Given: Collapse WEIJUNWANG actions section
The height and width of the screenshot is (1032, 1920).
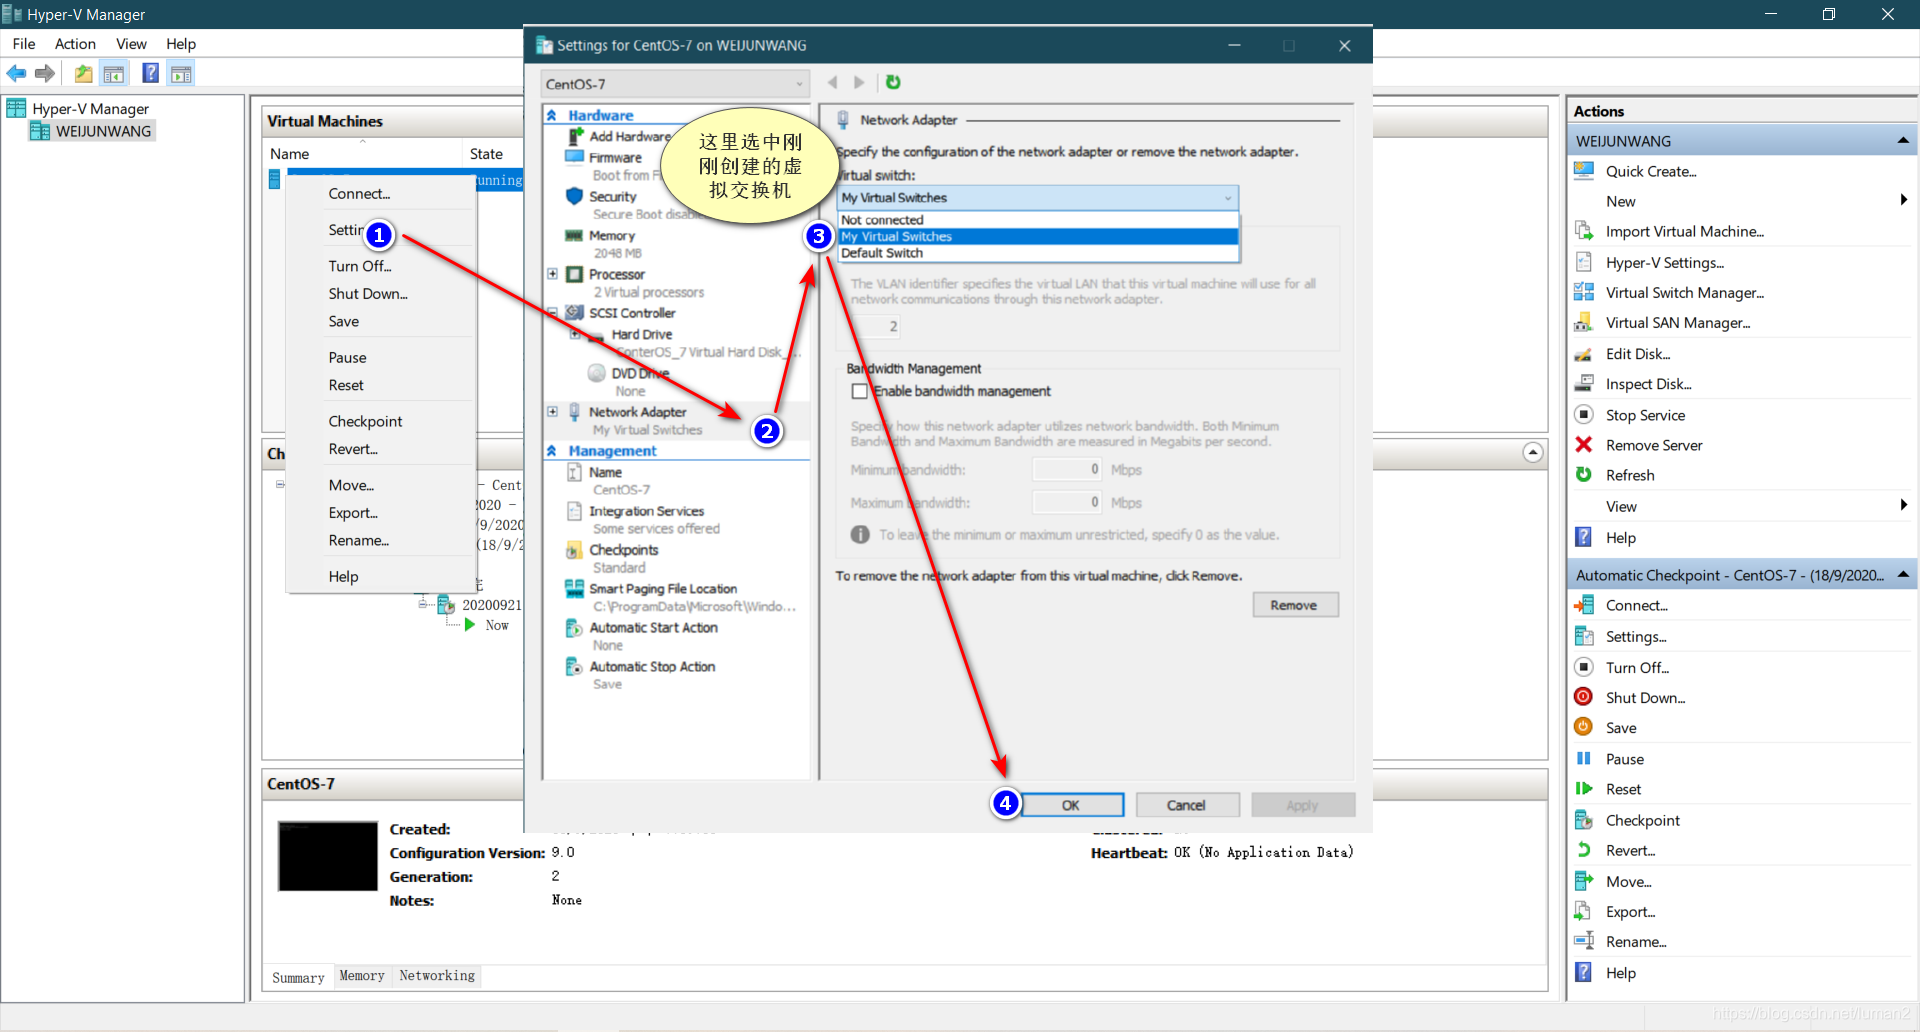Looking at the screenshot, I should coord(1903,141).
